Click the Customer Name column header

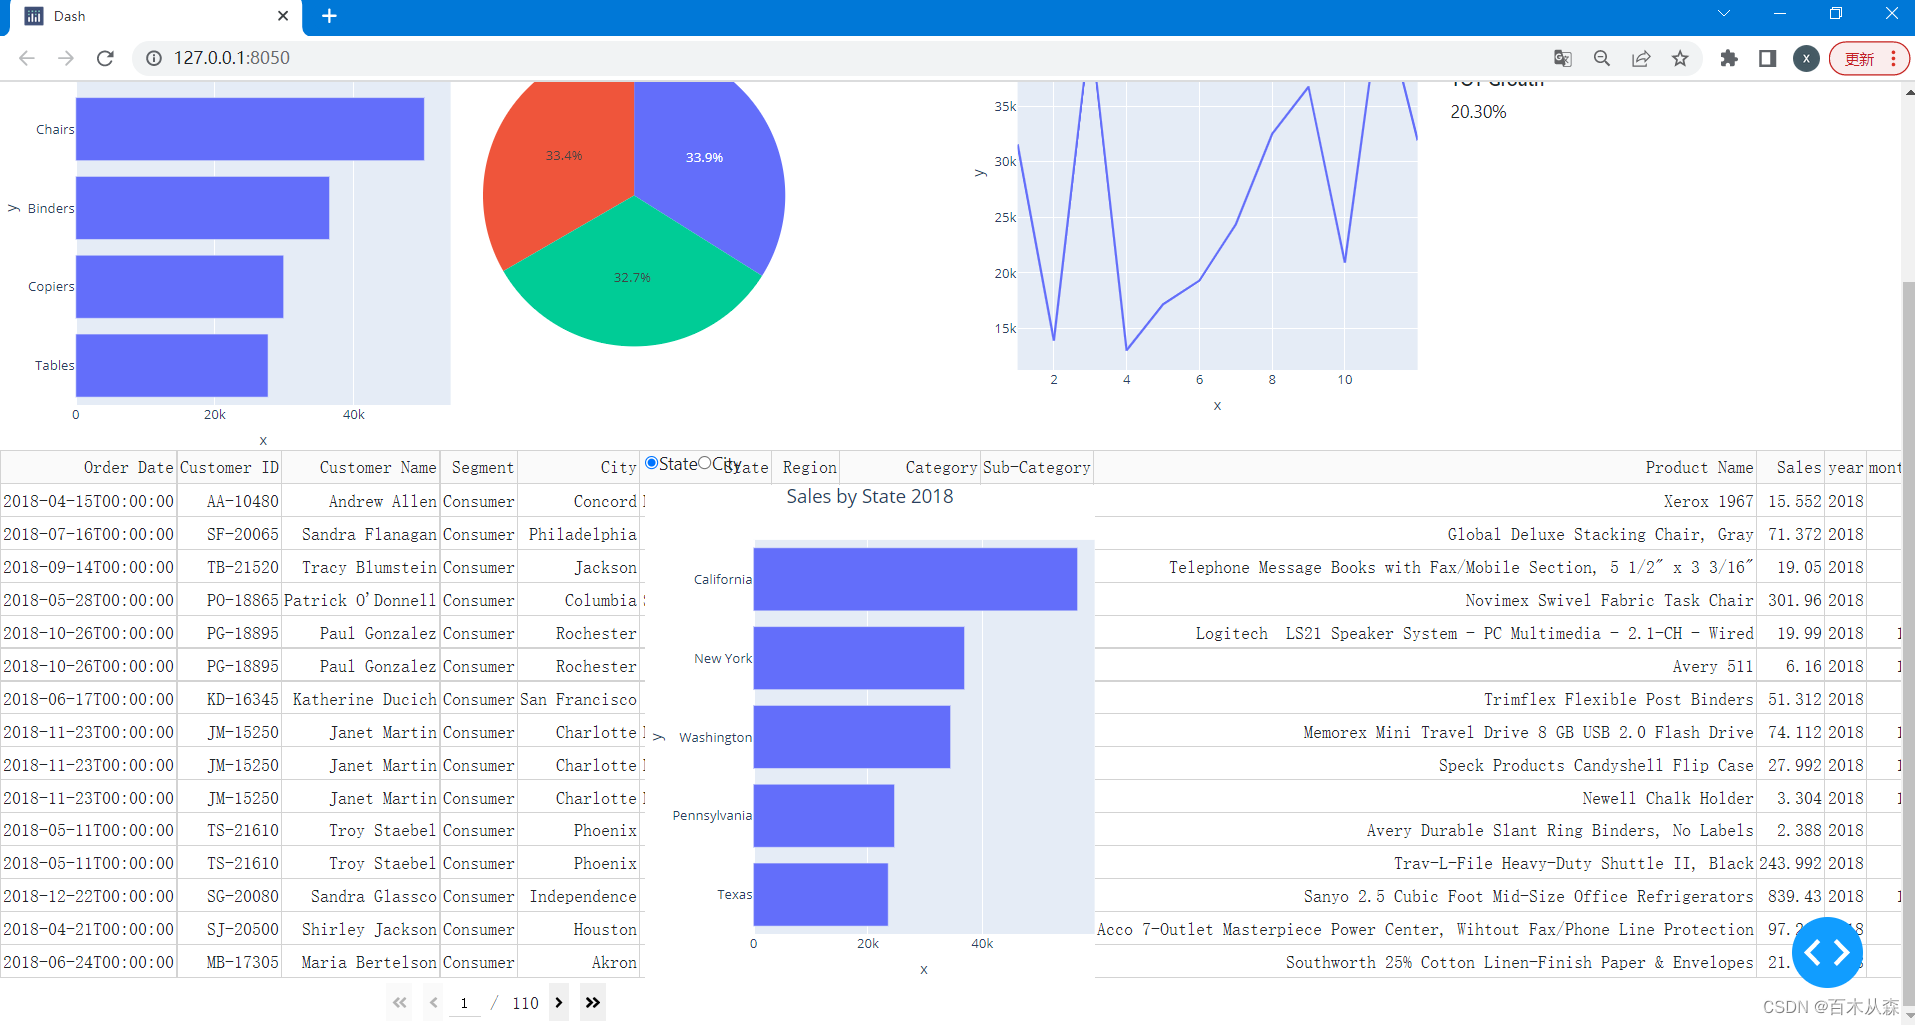point(361,467)
